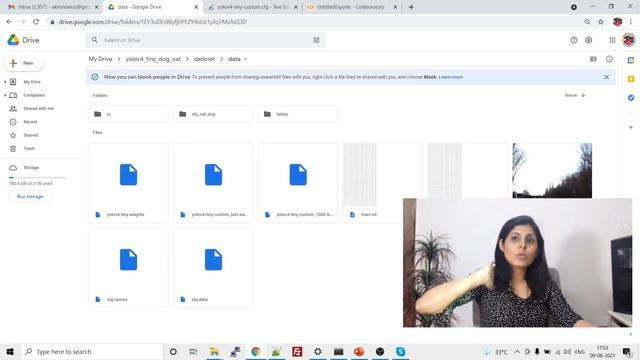Reverse the Name sort direction arrow
This screenshot has height=360, width=640.
tap(583, 95)
